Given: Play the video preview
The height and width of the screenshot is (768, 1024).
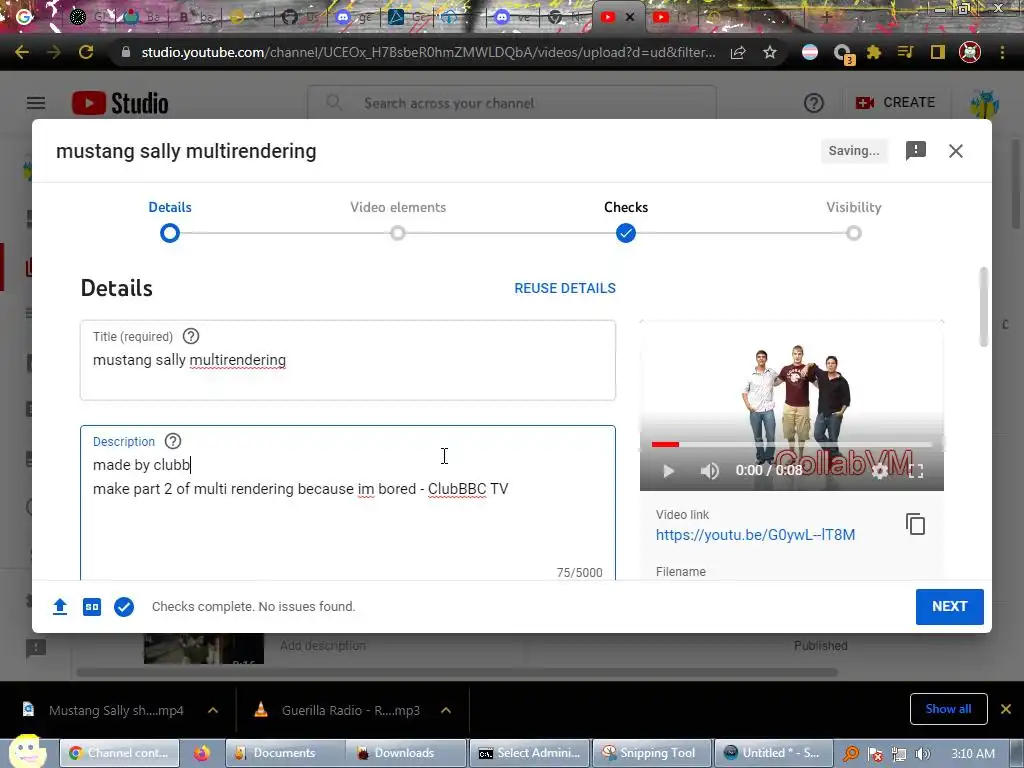Looking at the screenshot, I should click(668, 471).
